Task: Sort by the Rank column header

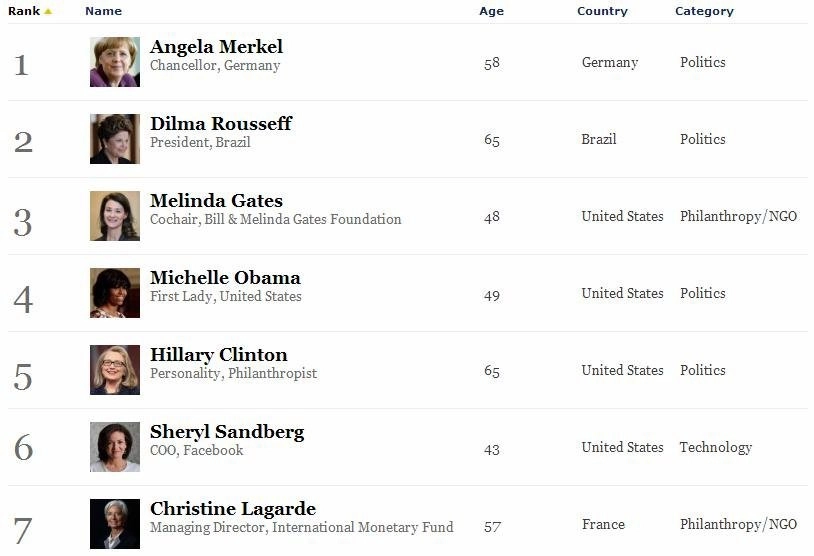Action: pos(24,11)
